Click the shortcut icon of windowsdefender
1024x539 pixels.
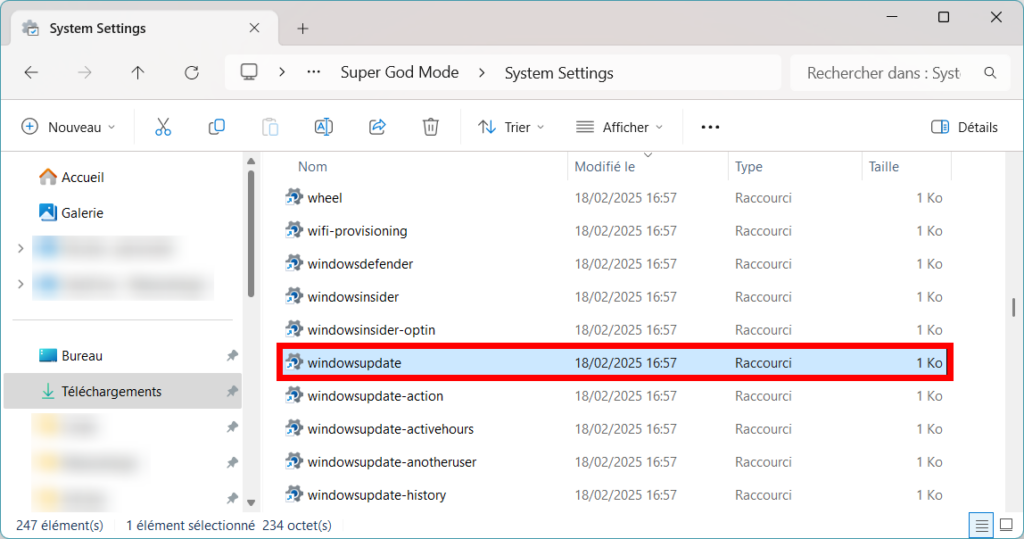point(294,263)
